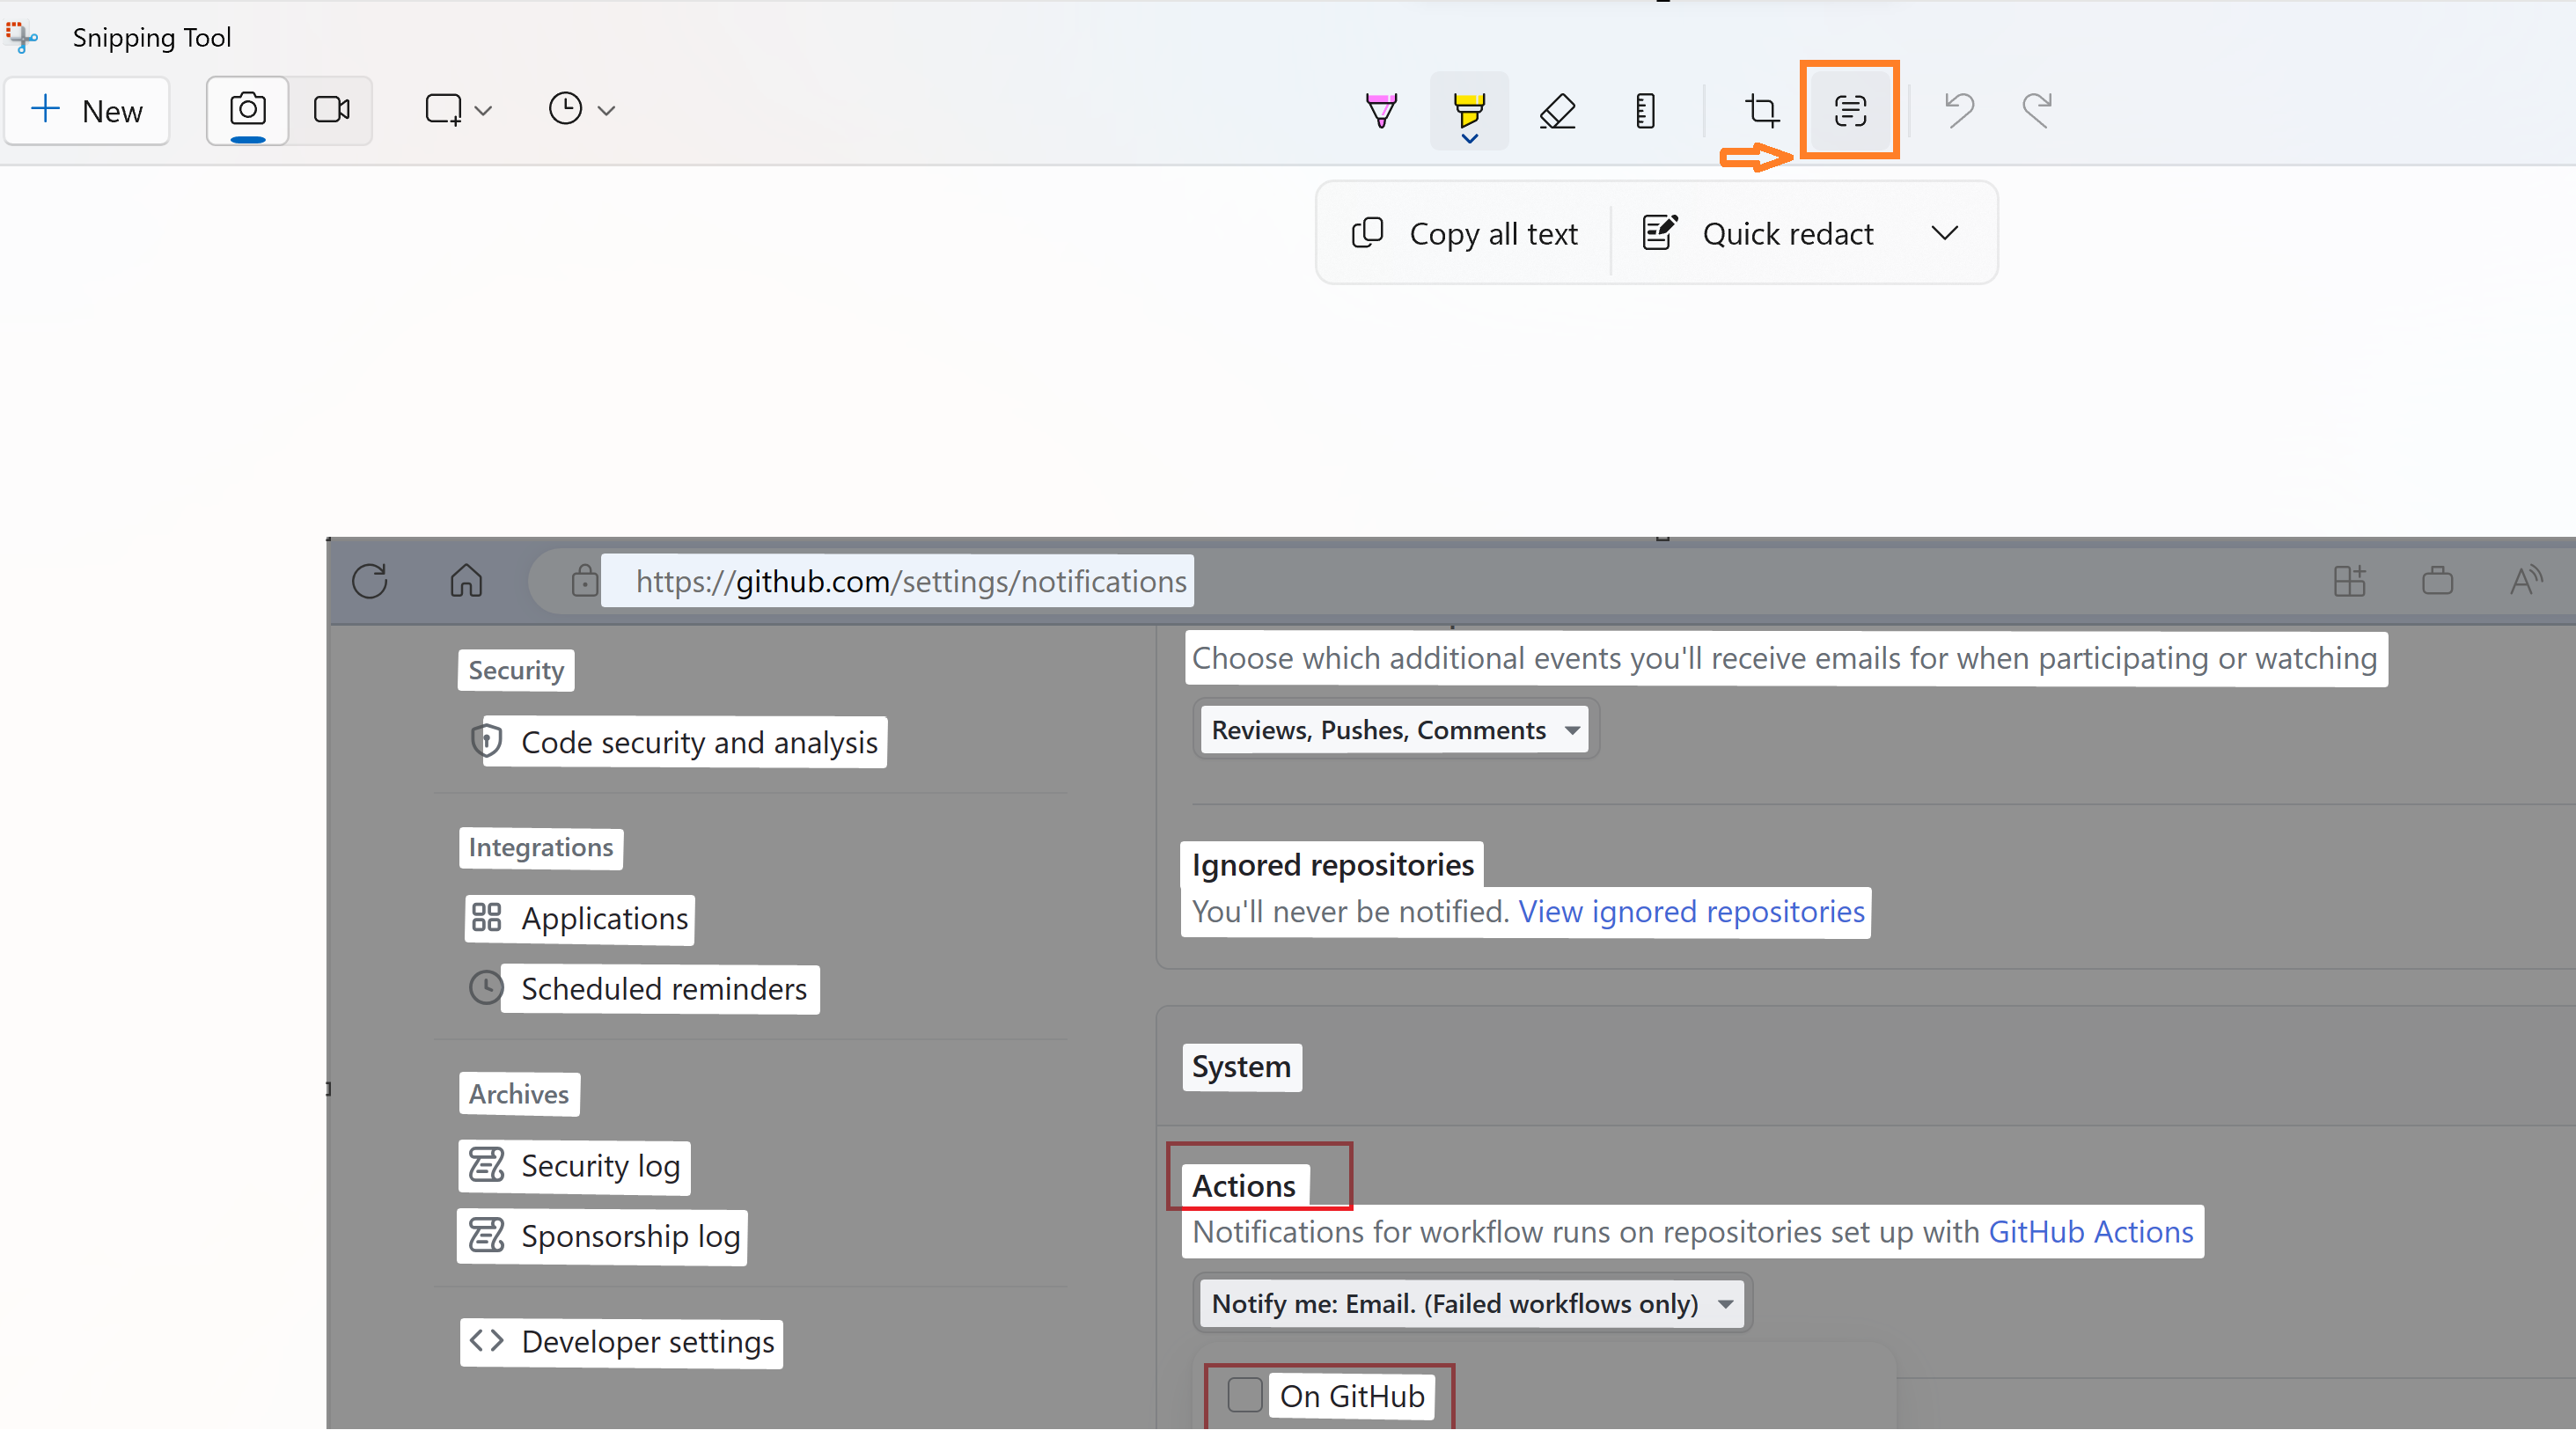
Task: Switch to screenshot snip mode
Action: point(248,110)
